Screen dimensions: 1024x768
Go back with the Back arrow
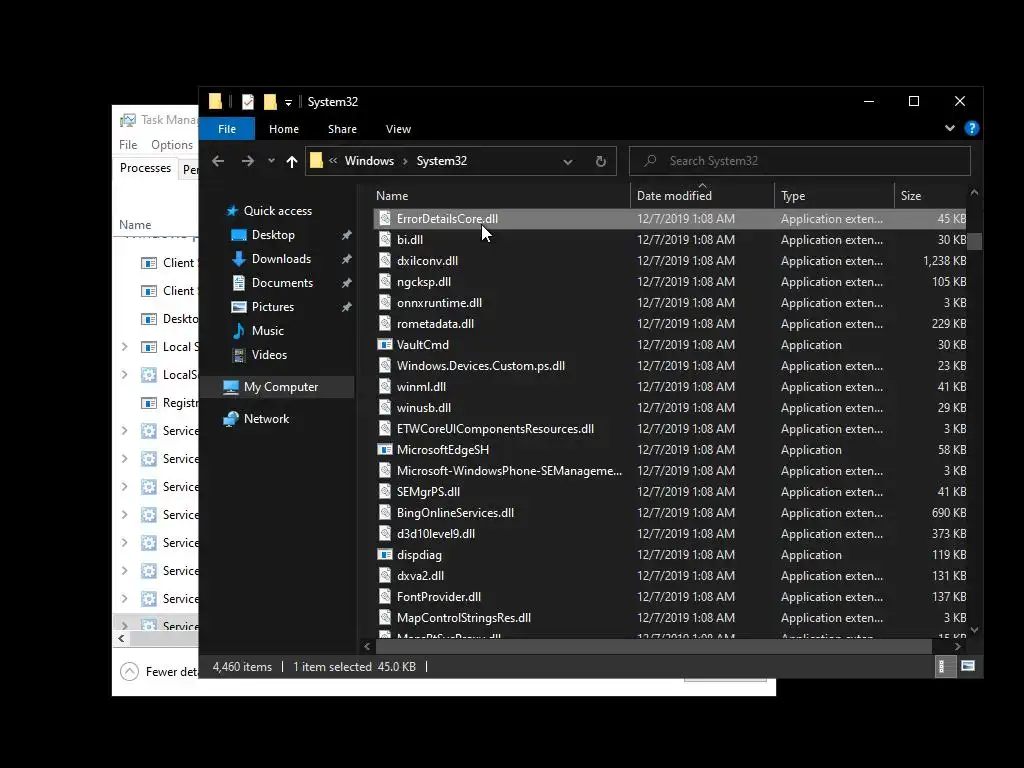pos(218,161)
